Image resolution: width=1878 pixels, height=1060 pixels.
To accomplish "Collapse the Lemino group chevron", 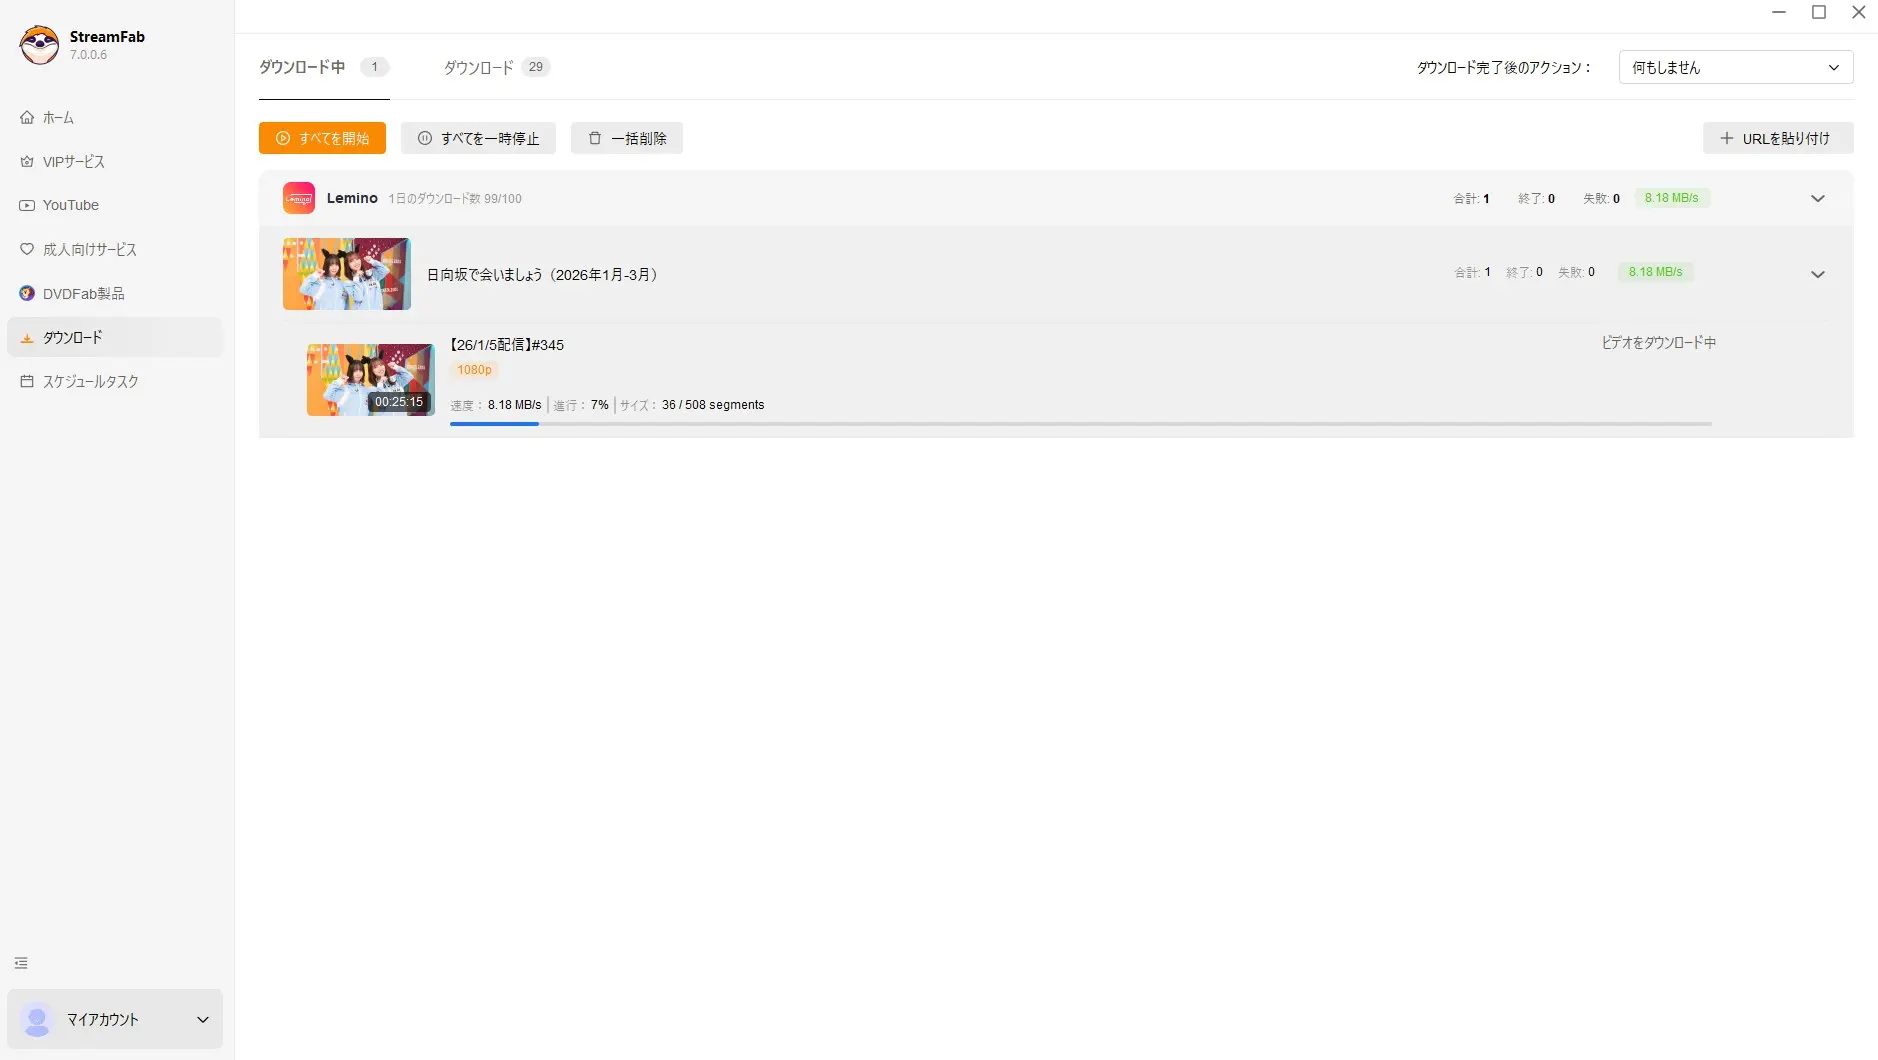I will pyautogui.click(x=1818, y=198).
